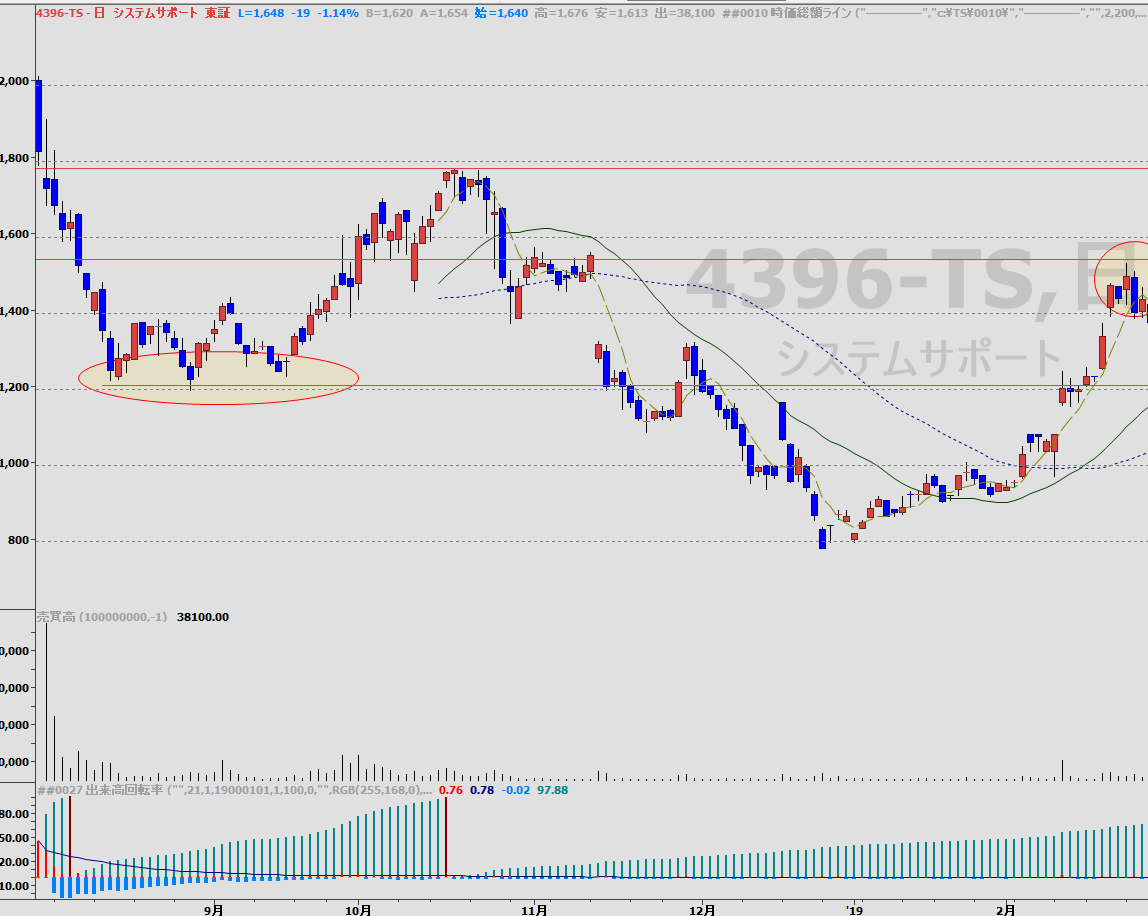1148x916 pixels.
Task: Click the "売買高 (100000000,-1)" panel label
Action: coord(102,617)
